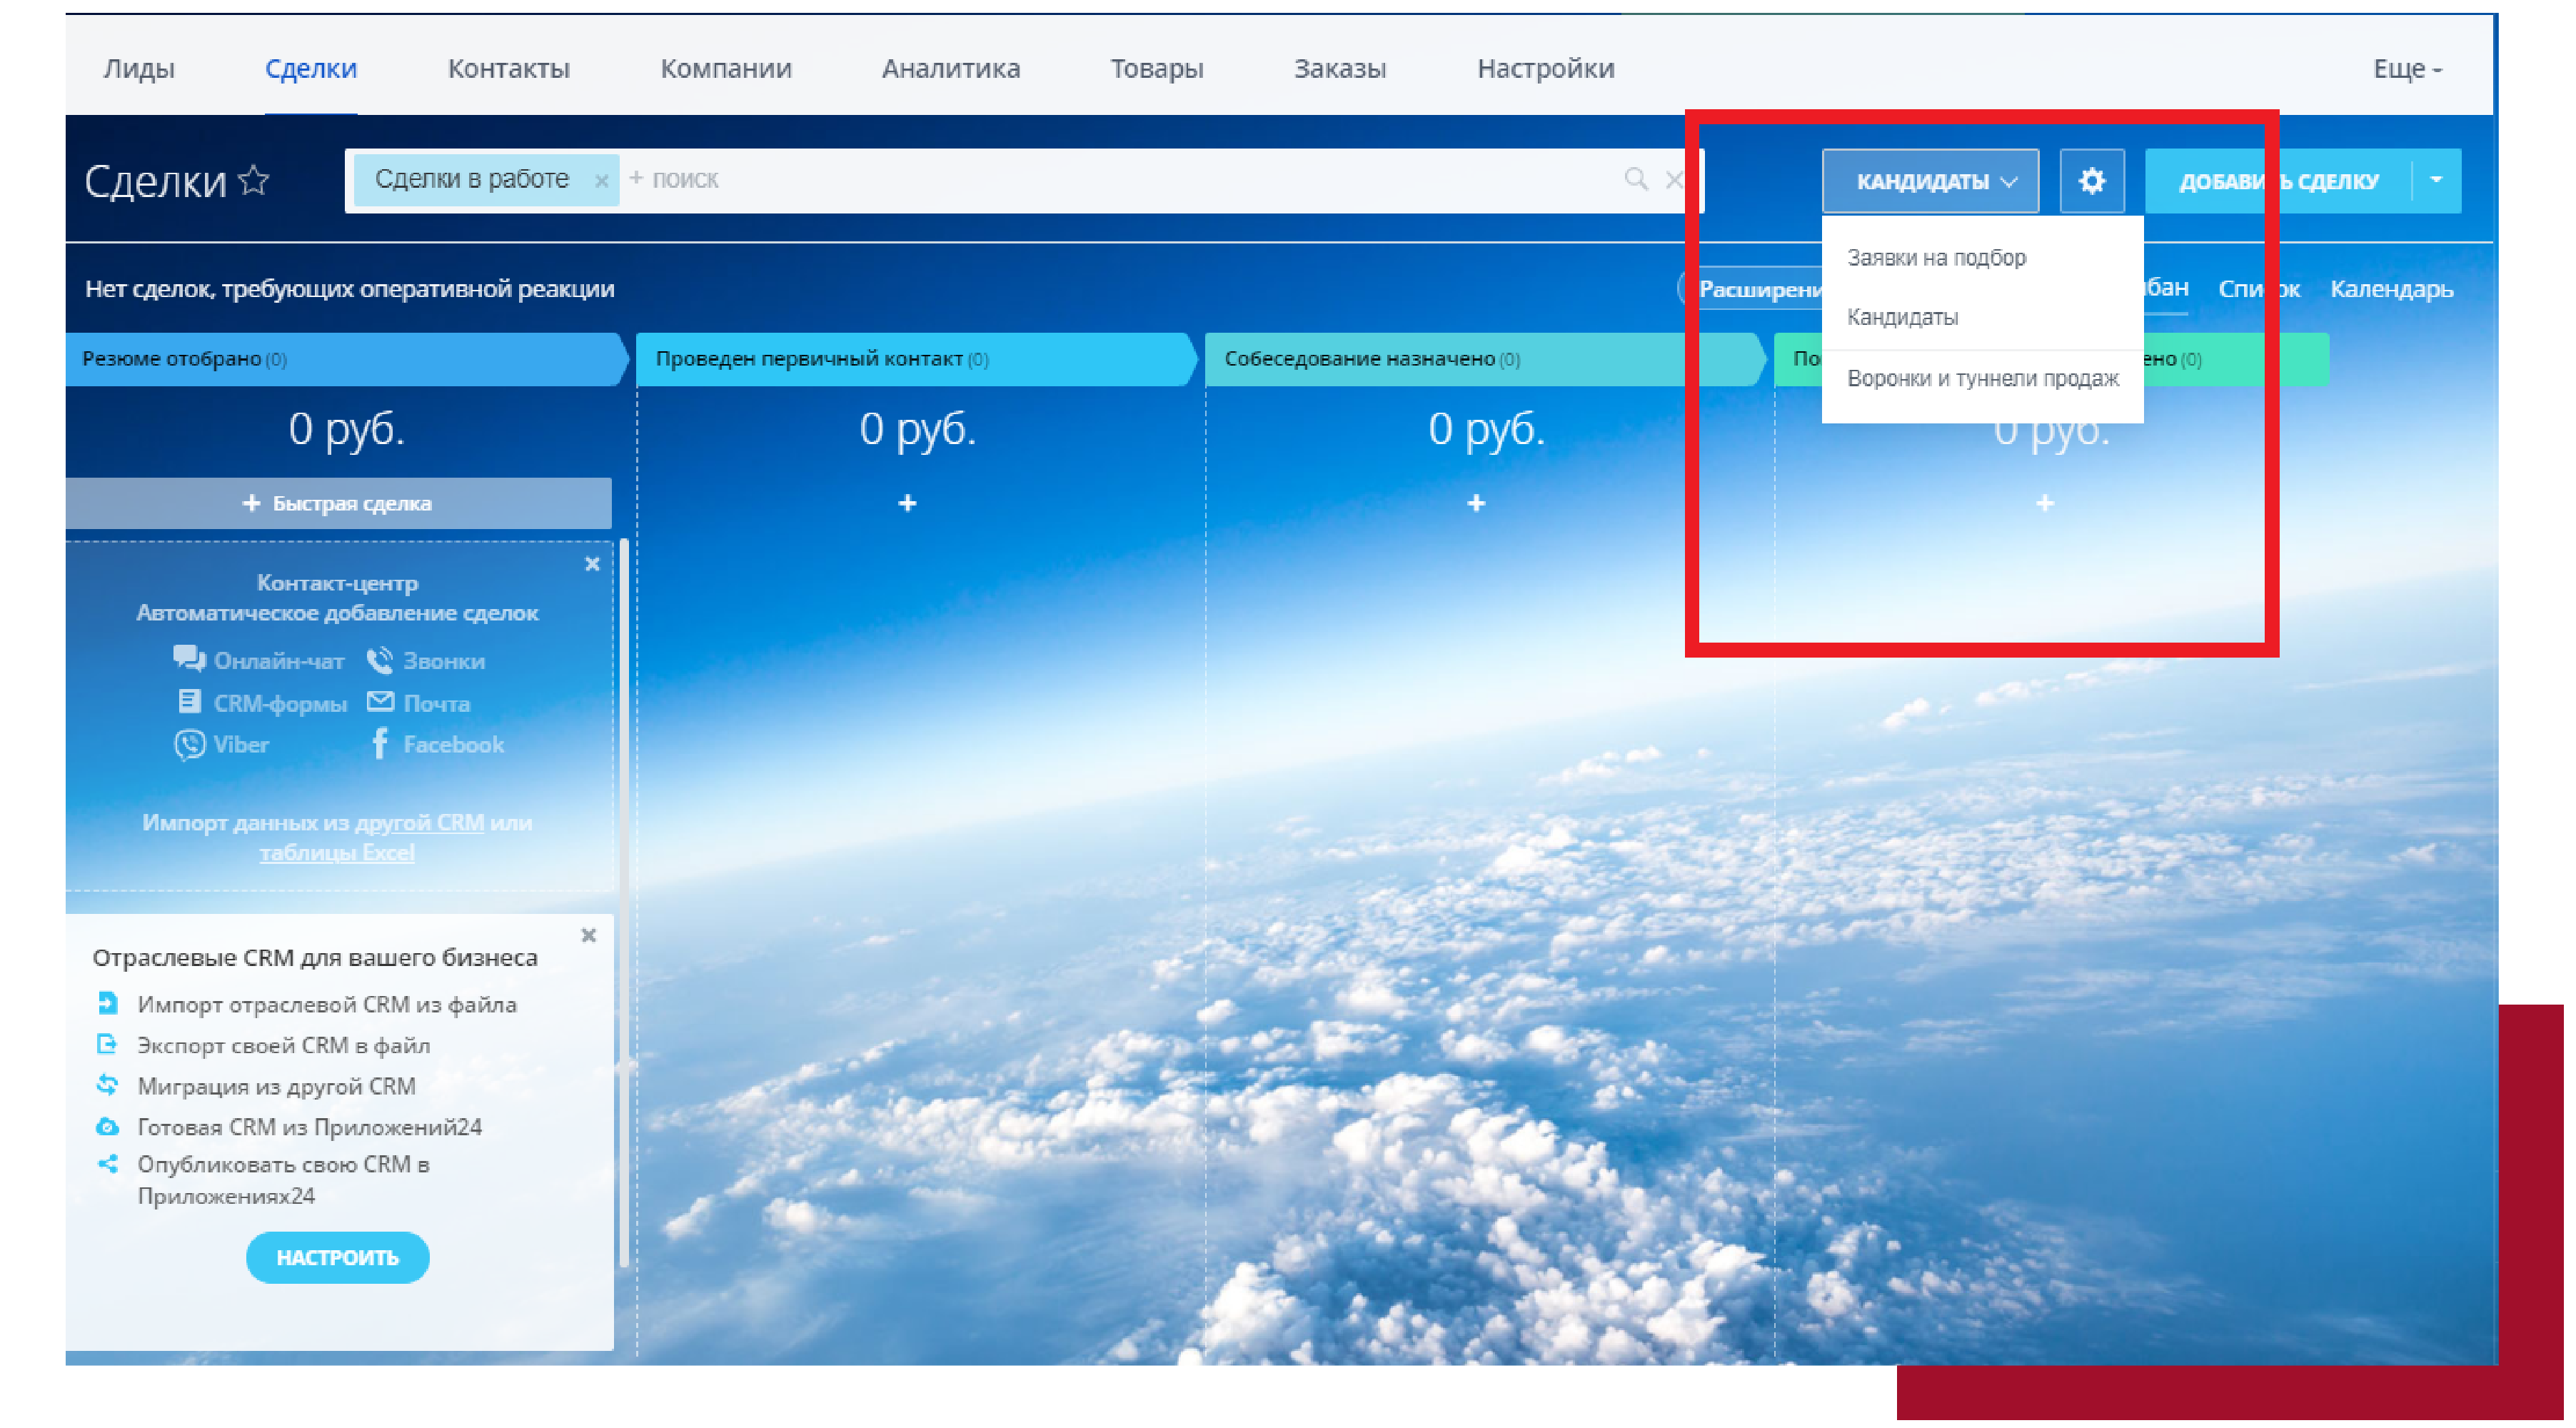Click the Звонки phone icon
The image size is (2576, 1428).
[380, 660]
